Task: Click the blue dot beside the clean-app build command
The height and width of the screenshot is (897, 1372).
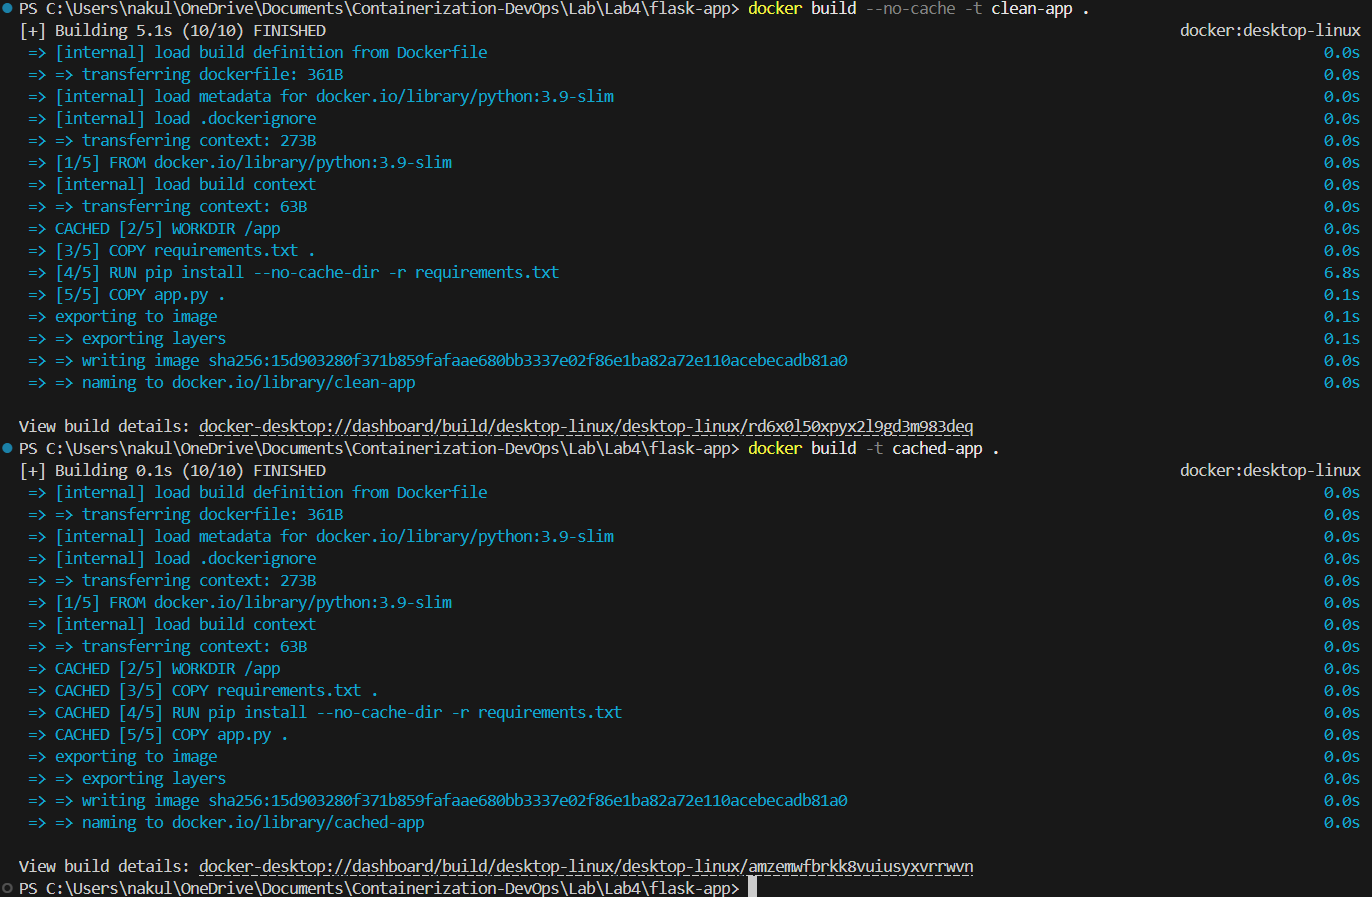Action: point(7,8)
